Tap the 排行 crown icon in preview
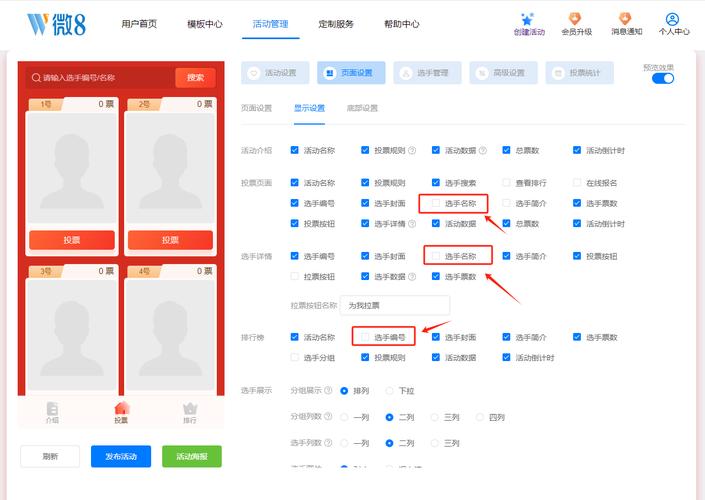 [x=189, y=409]
